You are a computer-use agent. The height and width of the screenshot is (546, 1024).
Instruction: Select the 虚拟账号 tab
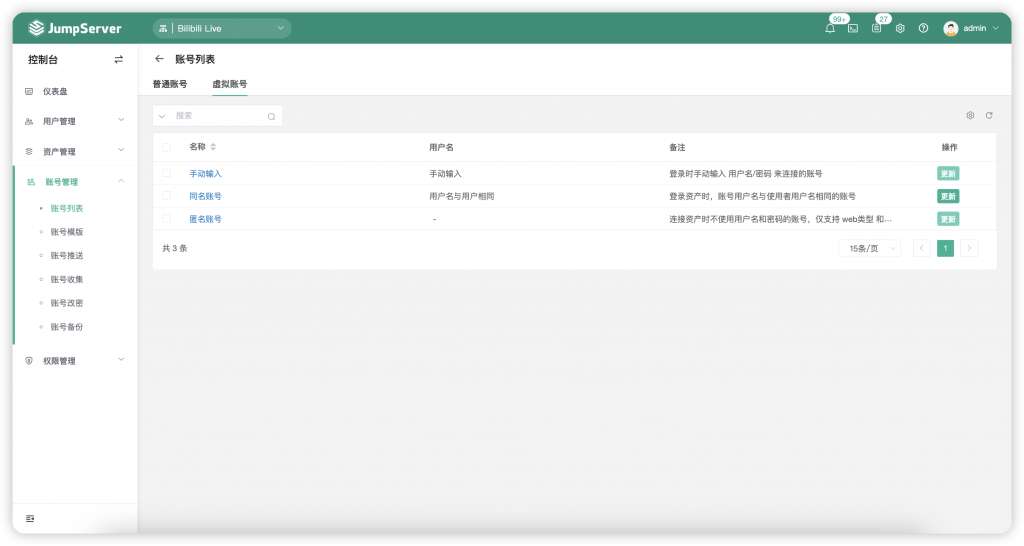click(230, 84)
